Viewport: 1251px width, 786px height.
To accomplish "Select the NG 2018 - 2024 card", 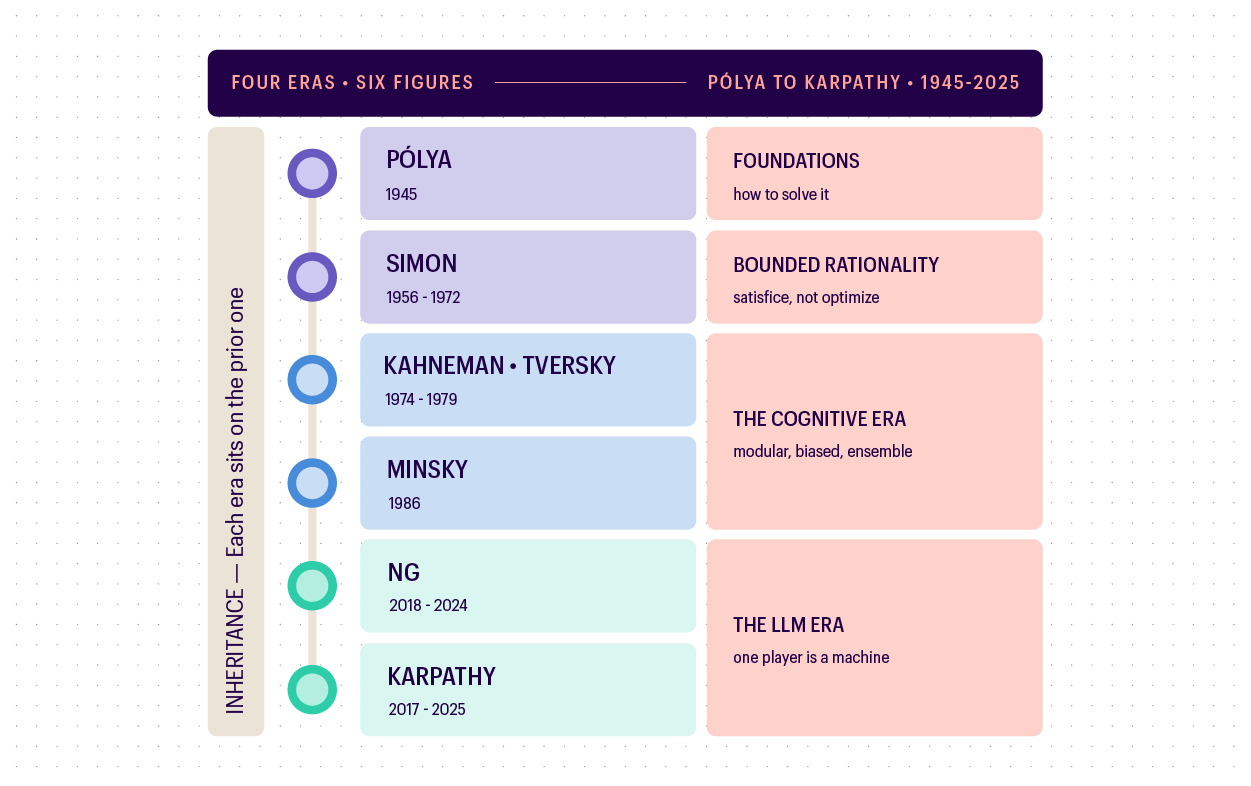I will point(528,586).
